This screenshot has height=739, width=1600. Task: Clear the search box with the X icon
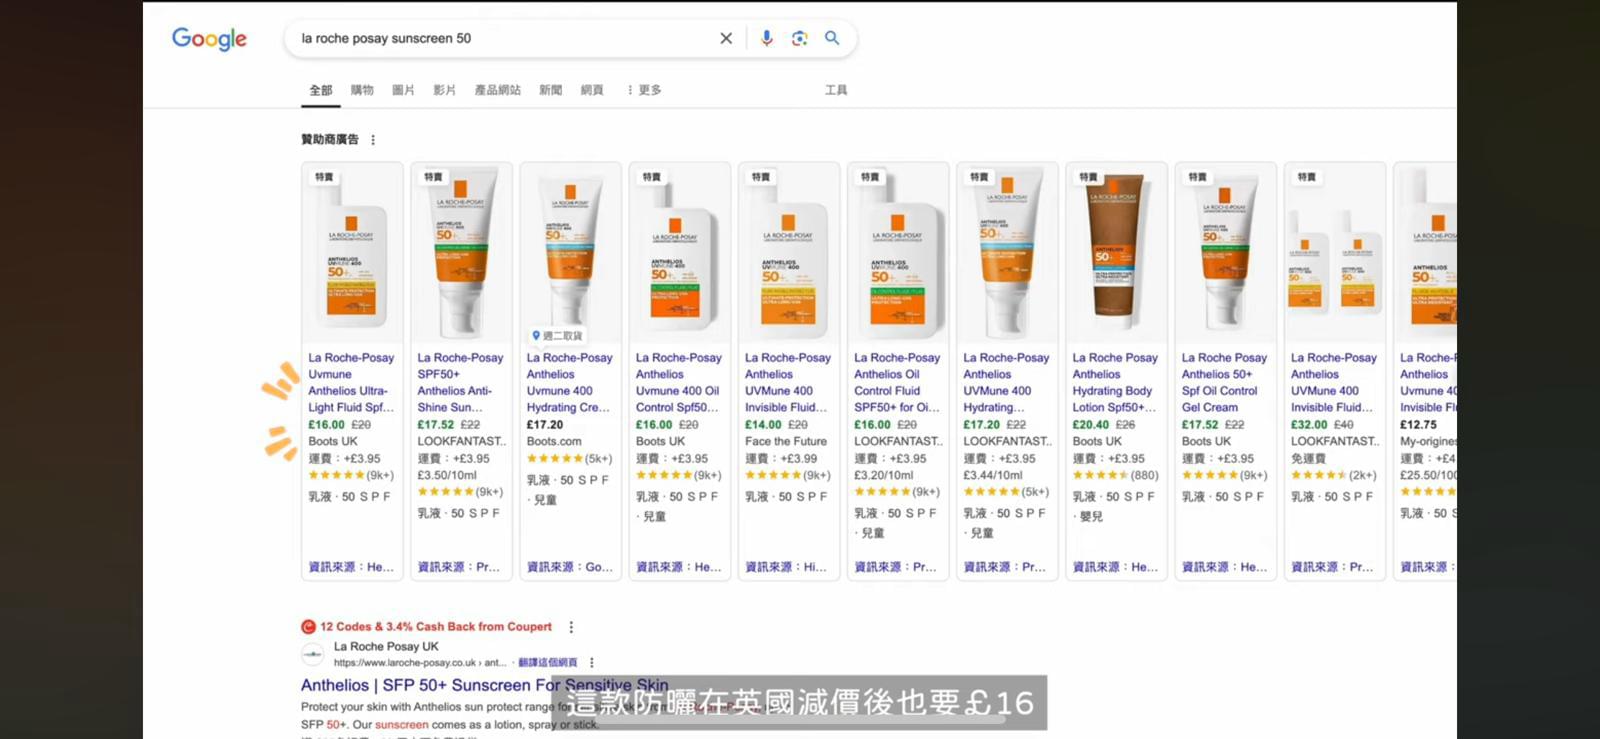coord(726,38)
